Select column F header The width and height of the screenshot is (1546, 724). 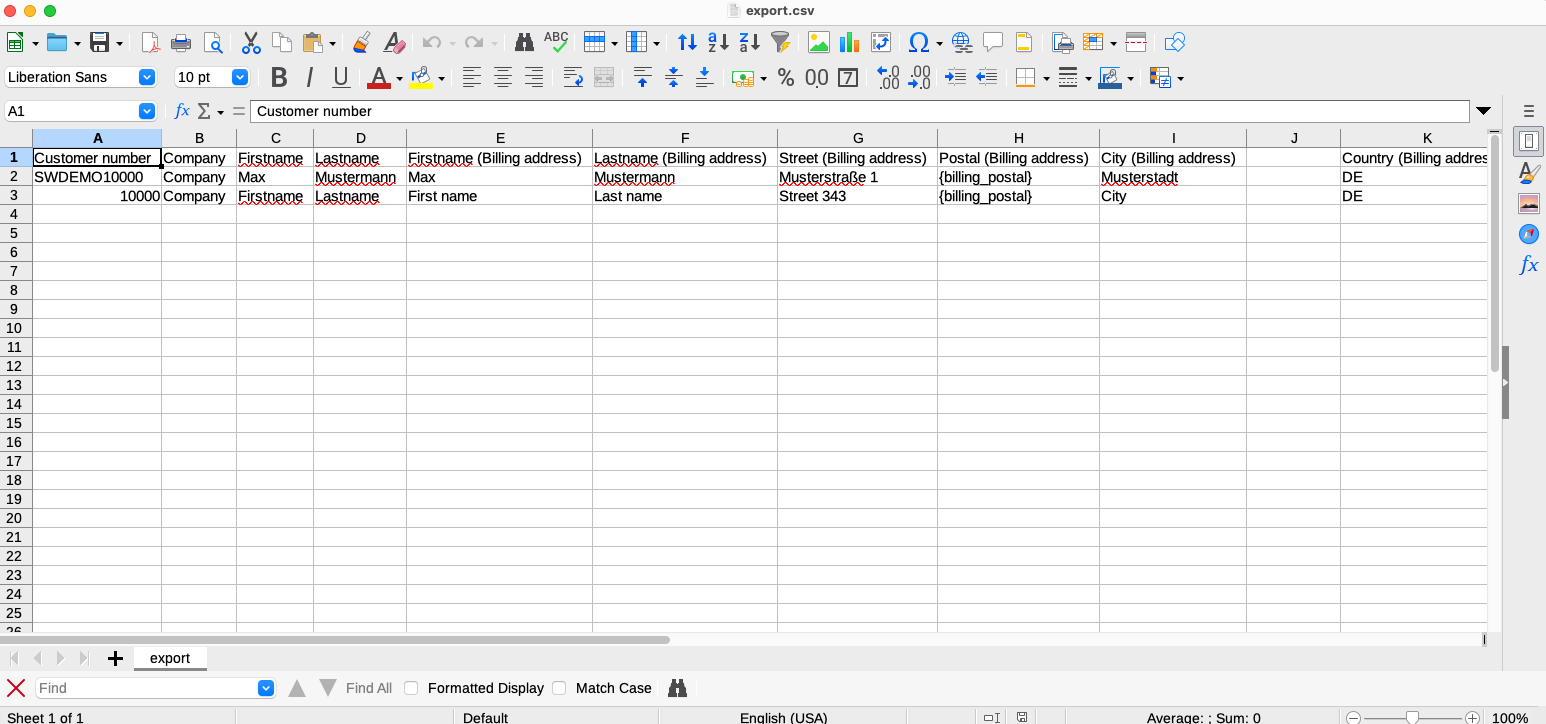[684, 138]
